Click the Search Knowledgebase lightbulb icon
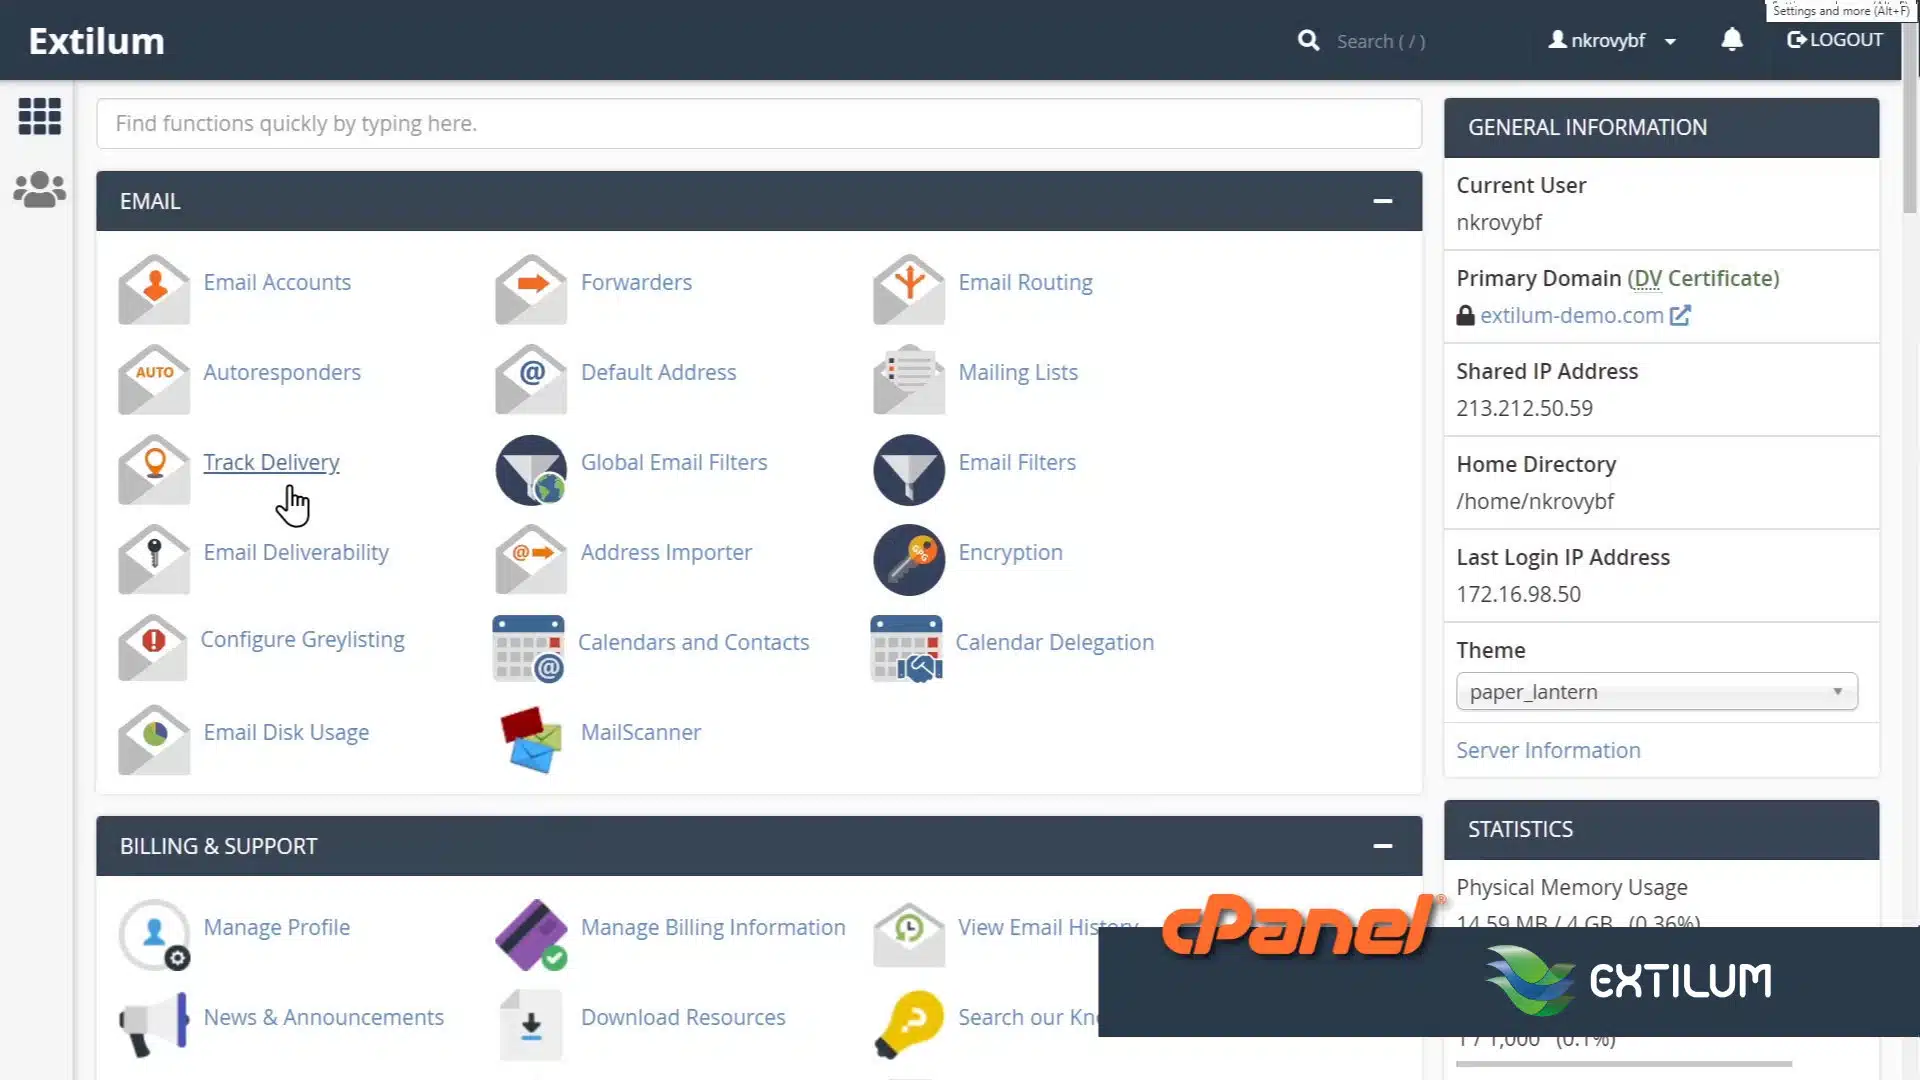 pyautogui.click(x=909, y=1024)
